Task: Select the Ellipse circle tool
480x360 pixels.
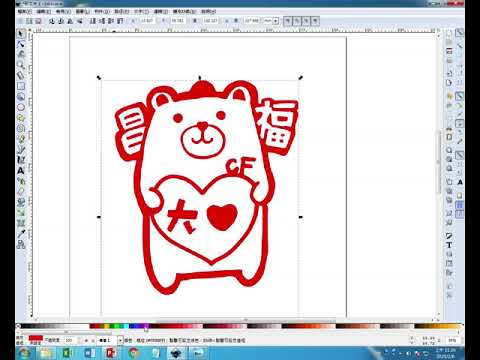Action: [x=21, y=107]
